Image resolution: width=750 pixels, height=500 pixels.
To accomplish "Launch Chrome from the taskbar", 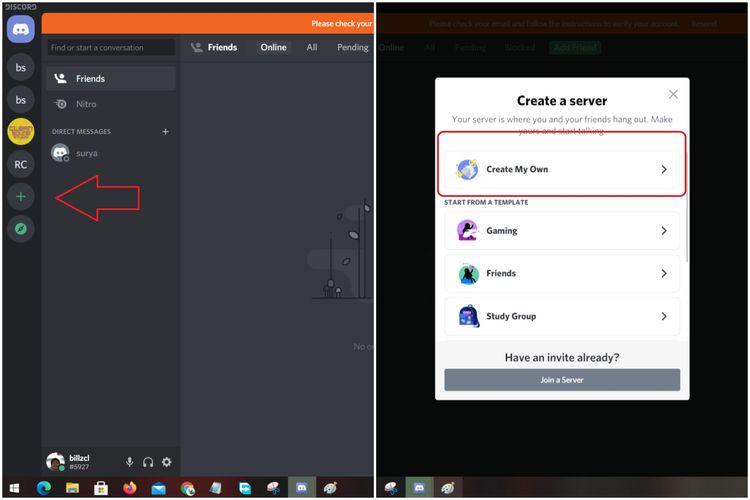I will click(x=188, y=488).
